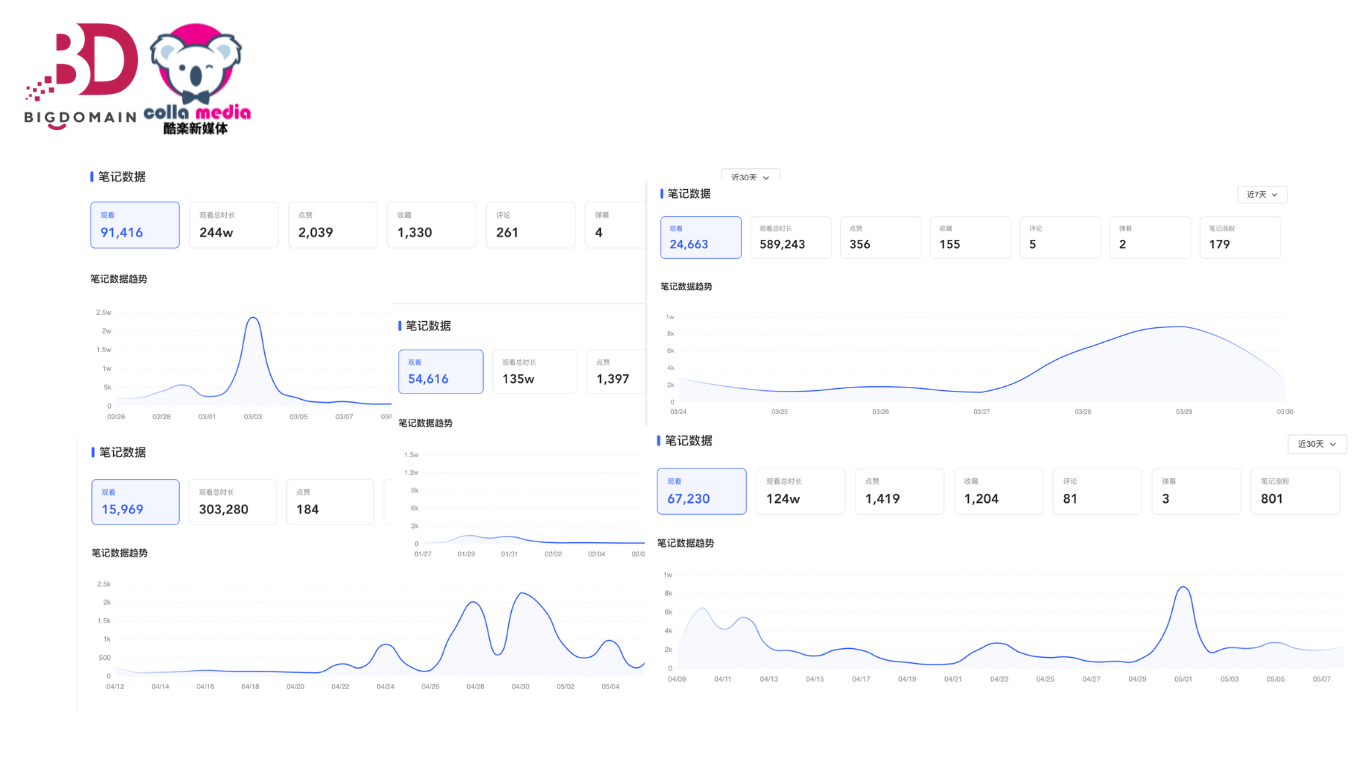Select the 点赞 2,039 stat card
Image resolution: width=1366 pixels, height=768 pixels.
pyautogui.click(x=332, y=225)
